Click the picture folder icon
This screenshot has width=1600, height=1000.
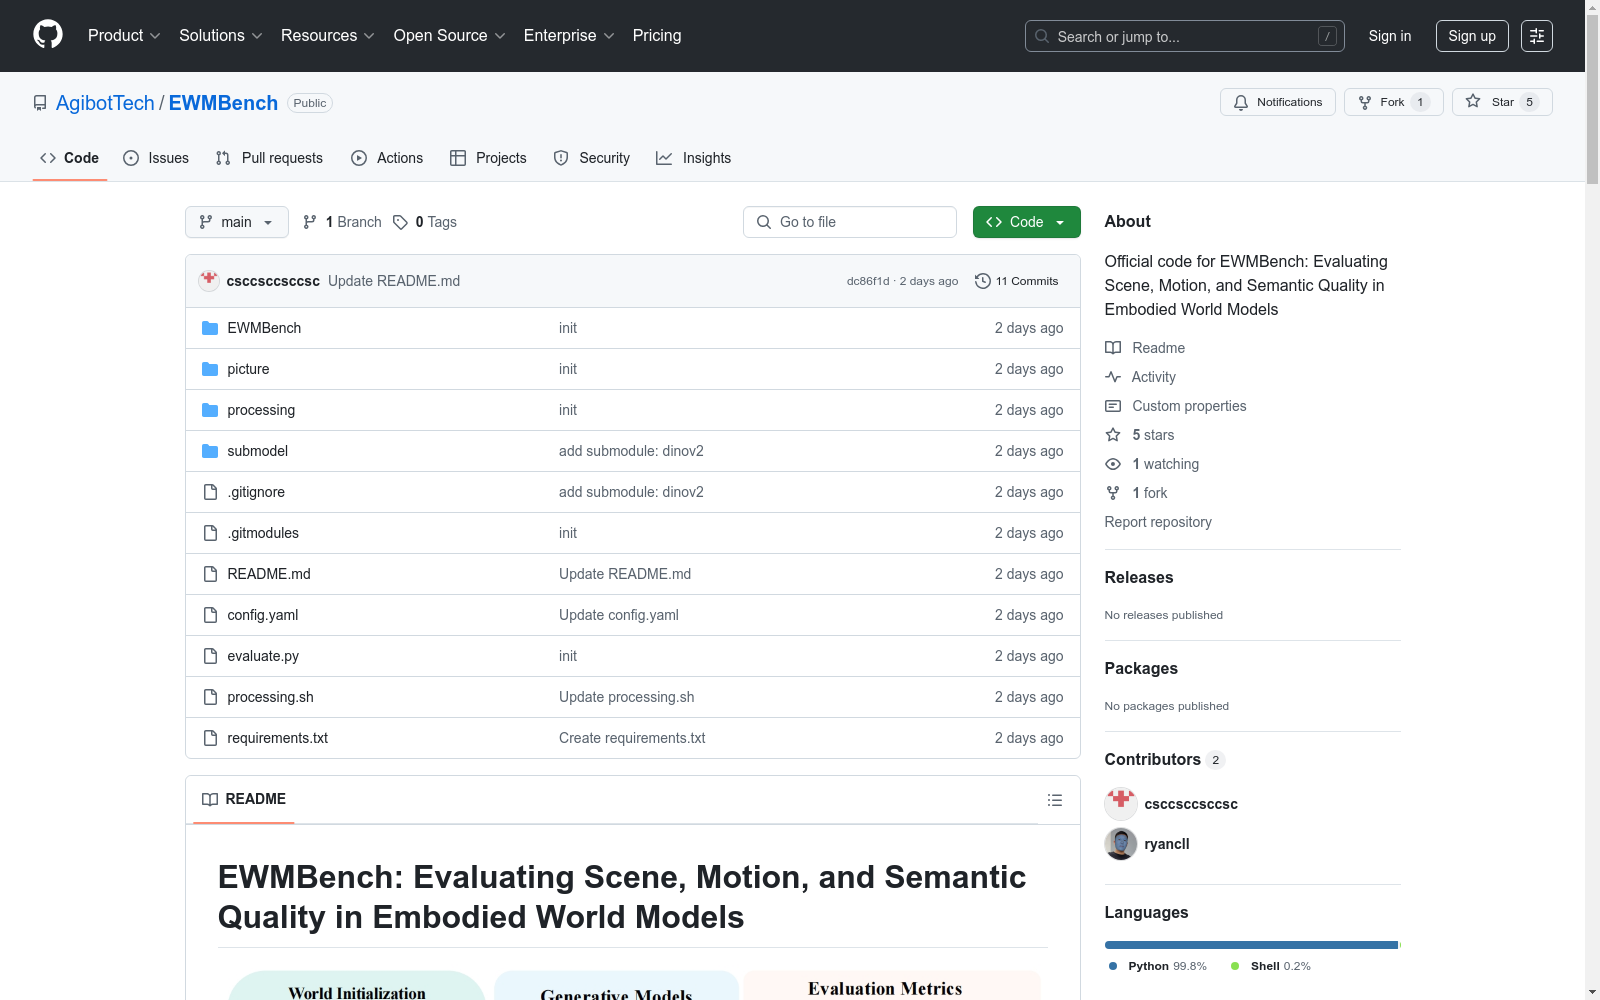click(x=210, y=369)
